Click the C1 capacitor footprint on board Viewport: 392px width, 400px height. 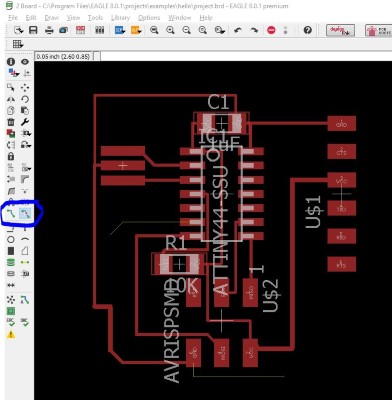(x=222, y=124)
